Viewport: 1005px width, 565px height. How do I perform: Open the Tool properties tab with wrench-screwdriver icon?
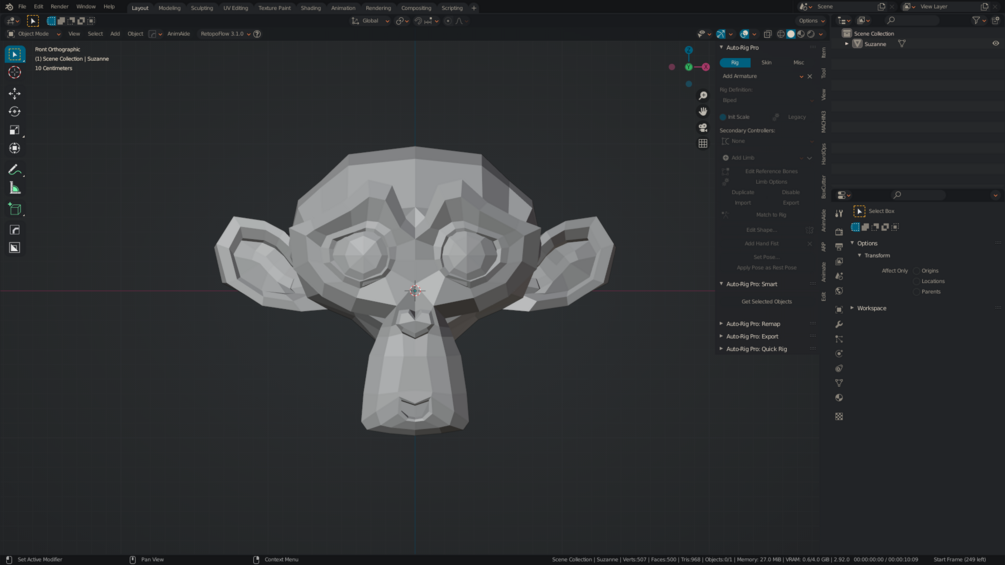tap(839, 213)
